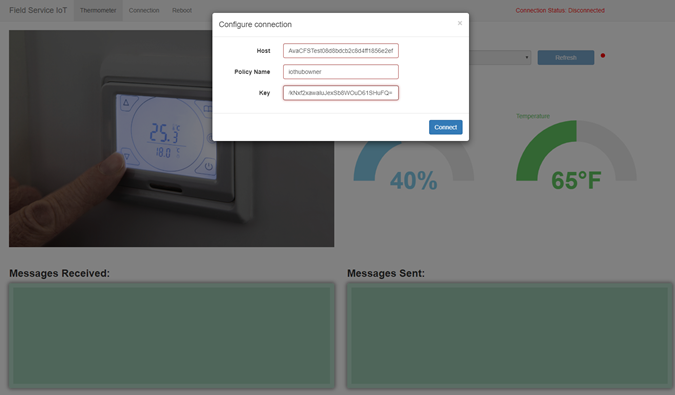Click the Messages Received box

pos(171,336)
